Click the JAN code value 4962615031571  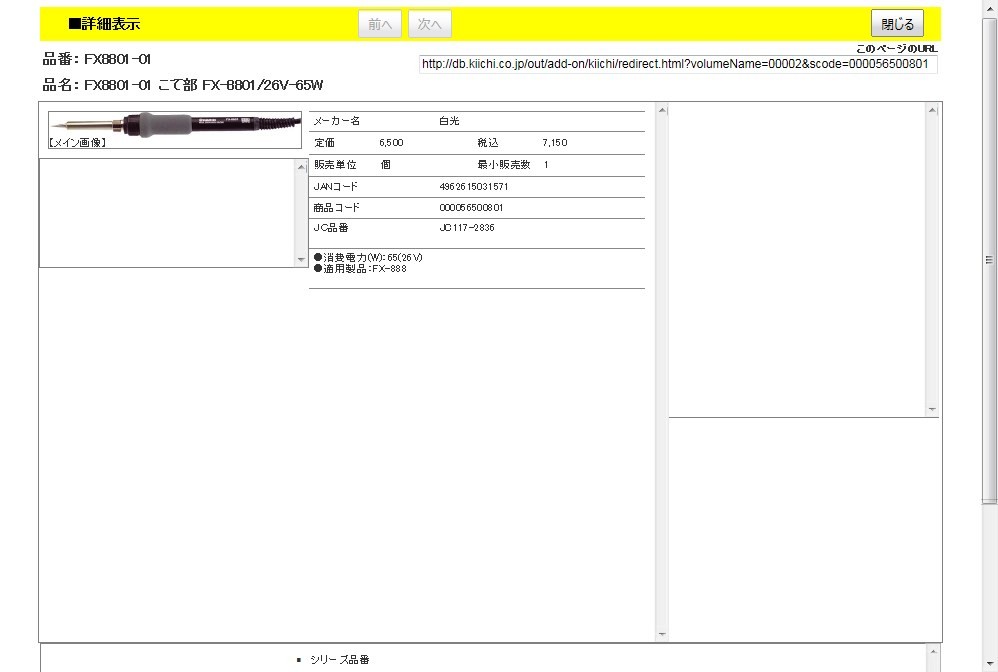coord(474,186)
